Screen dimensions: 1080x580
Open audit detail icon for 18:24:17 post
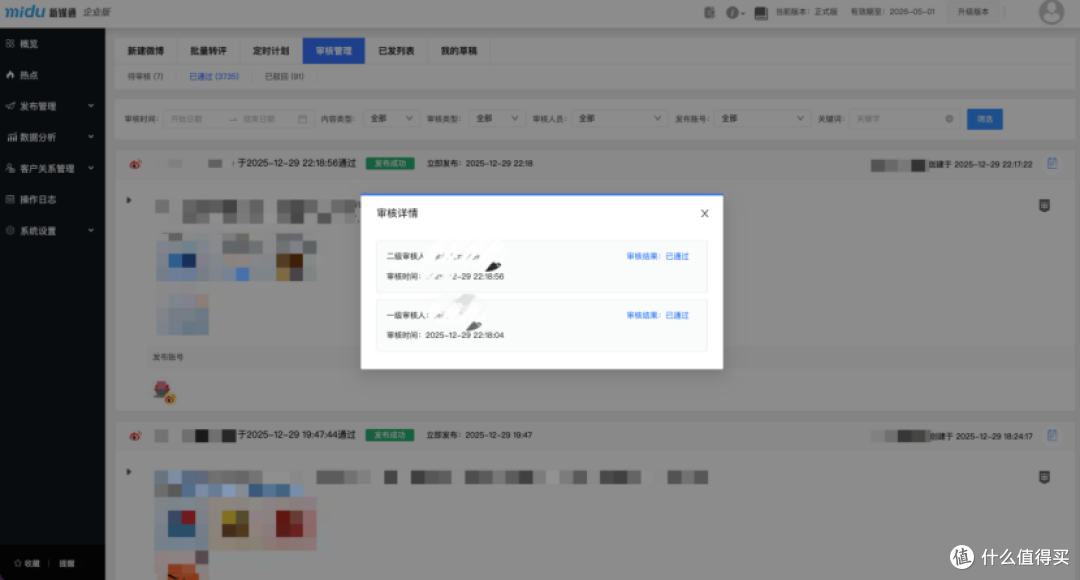[1052, 435]
